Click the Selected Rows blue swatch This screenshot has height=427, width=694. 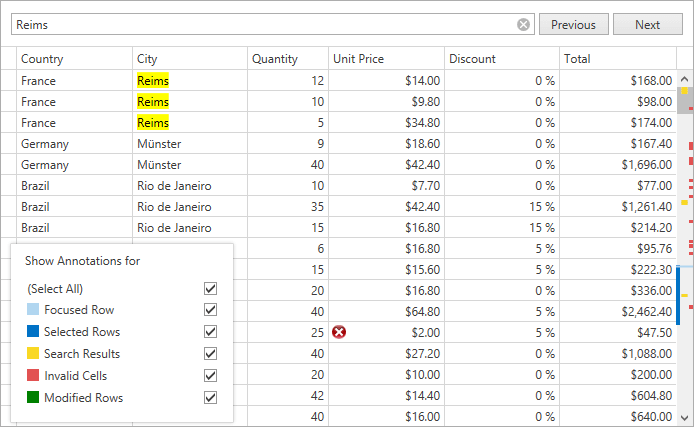33,332
